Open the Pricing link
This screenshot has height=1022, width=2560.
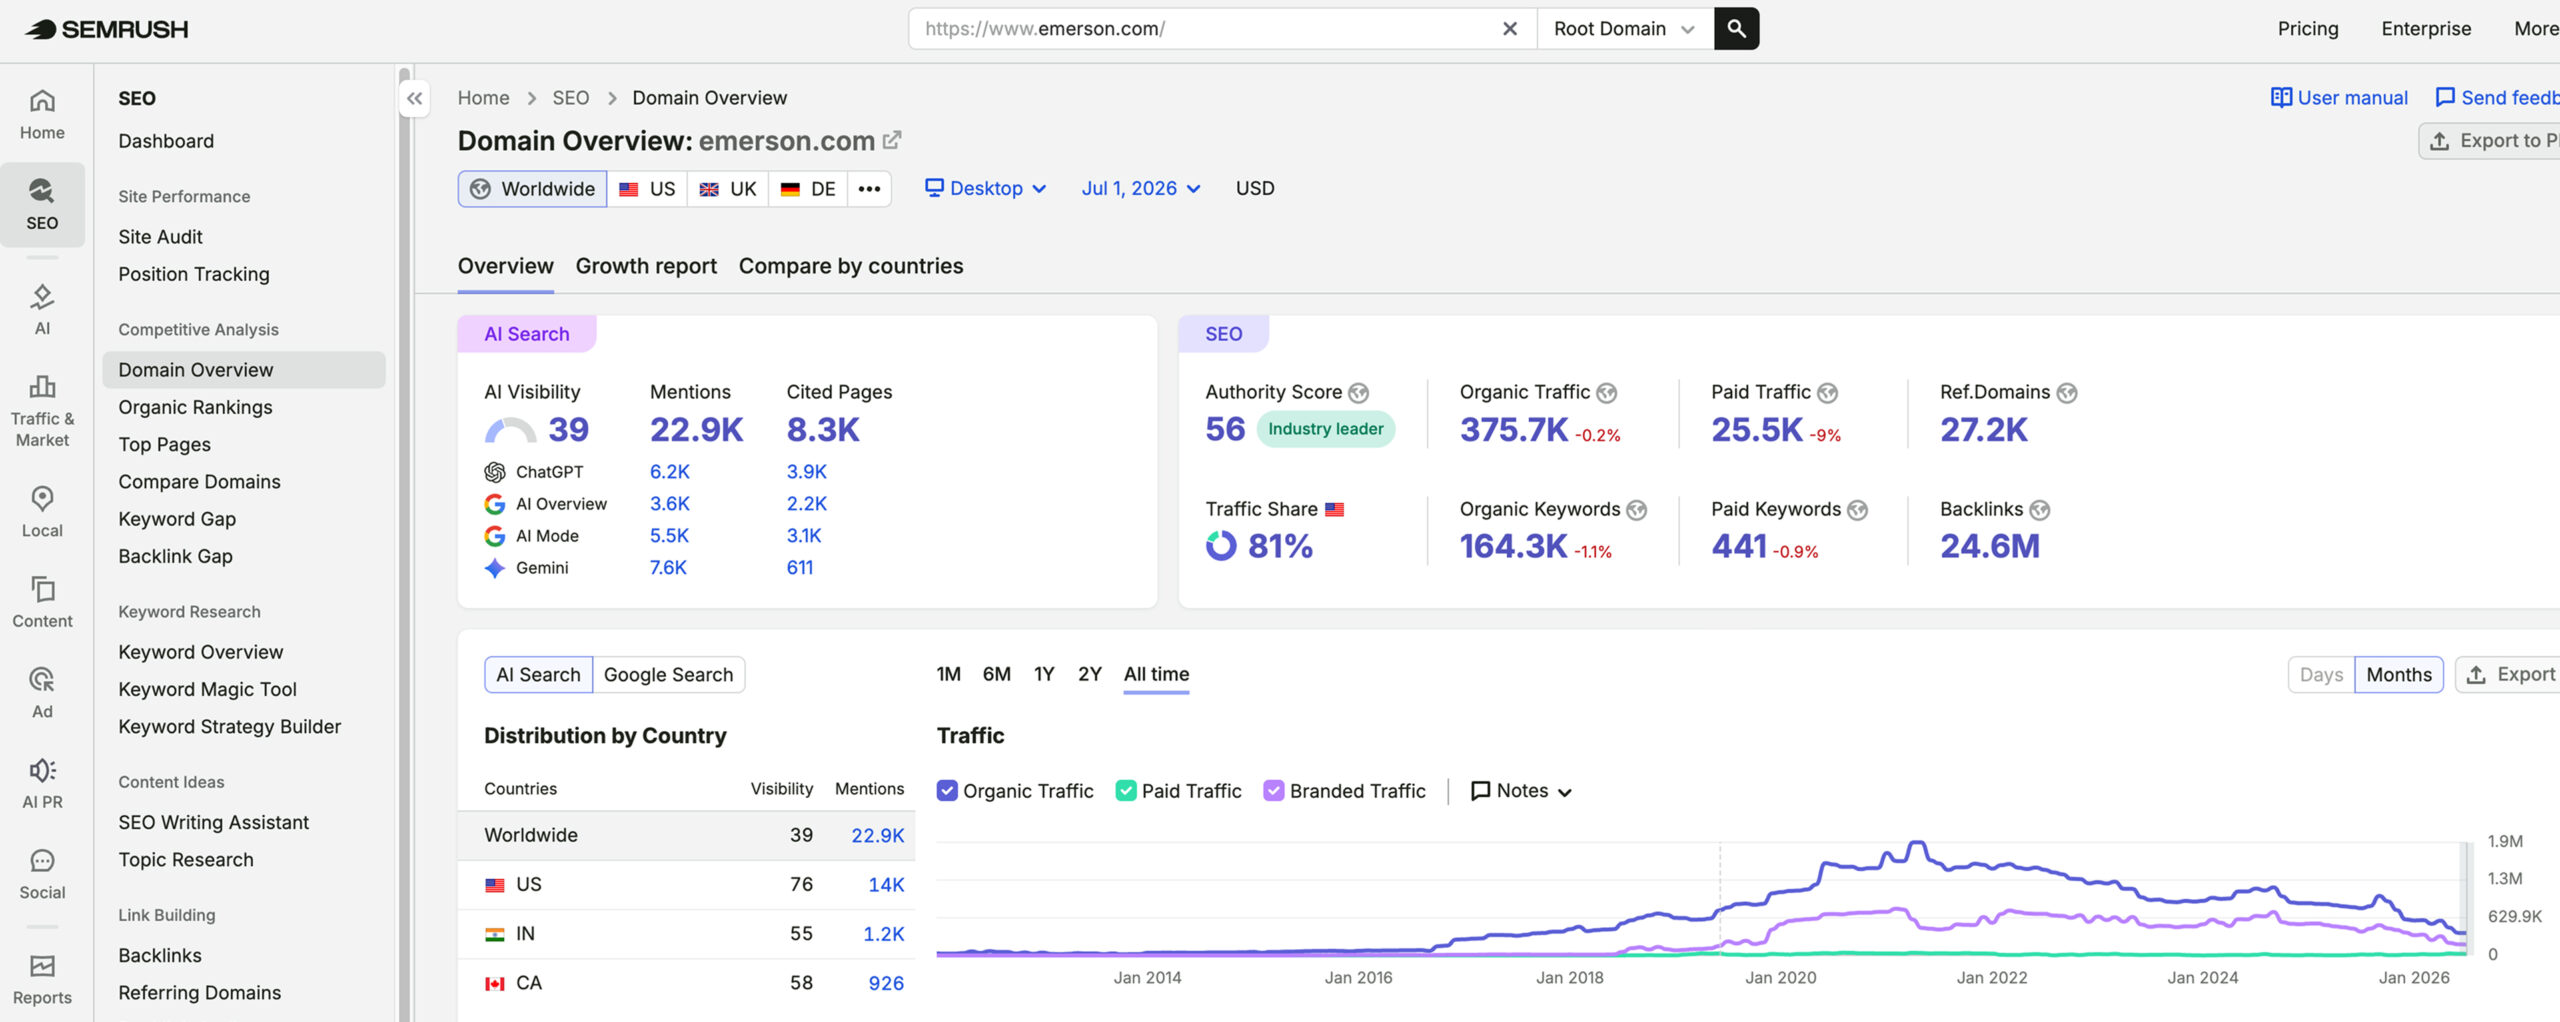tap(2308, 29)
